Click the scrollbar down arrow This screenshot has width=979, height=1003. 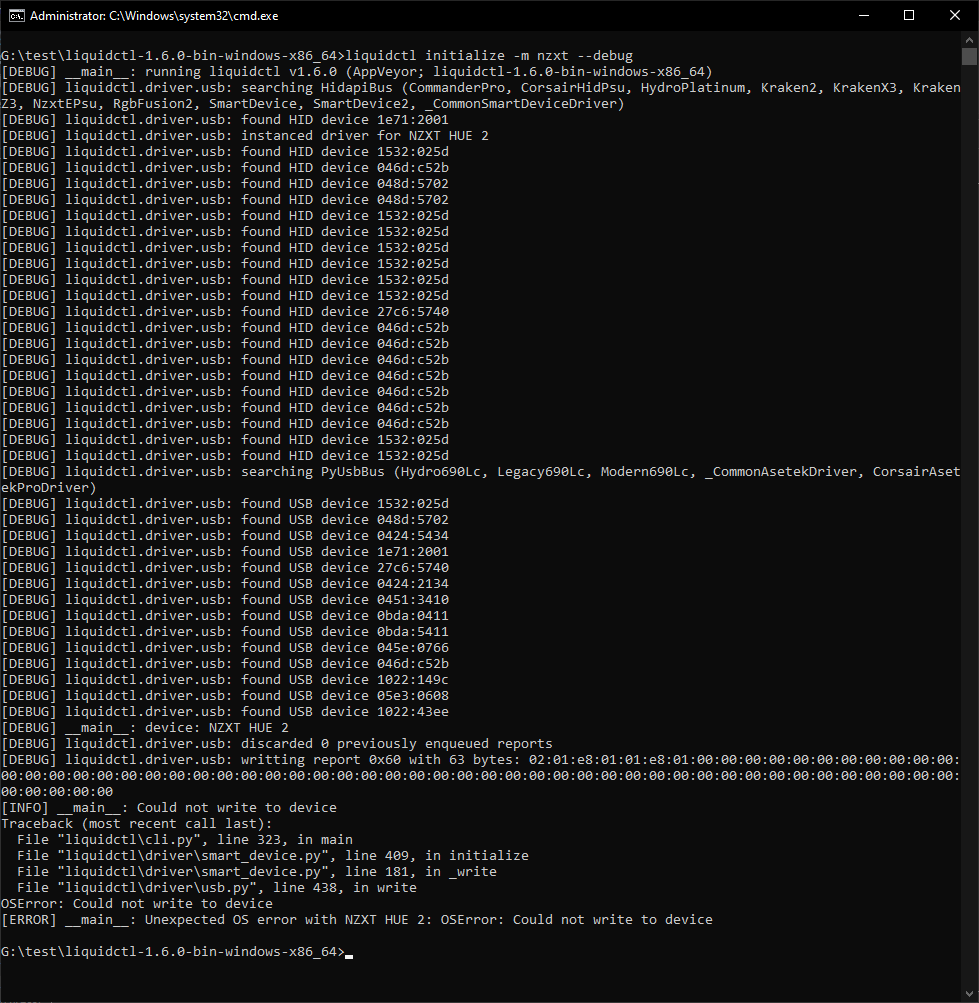pyautogui.click(x=969, y=993)
